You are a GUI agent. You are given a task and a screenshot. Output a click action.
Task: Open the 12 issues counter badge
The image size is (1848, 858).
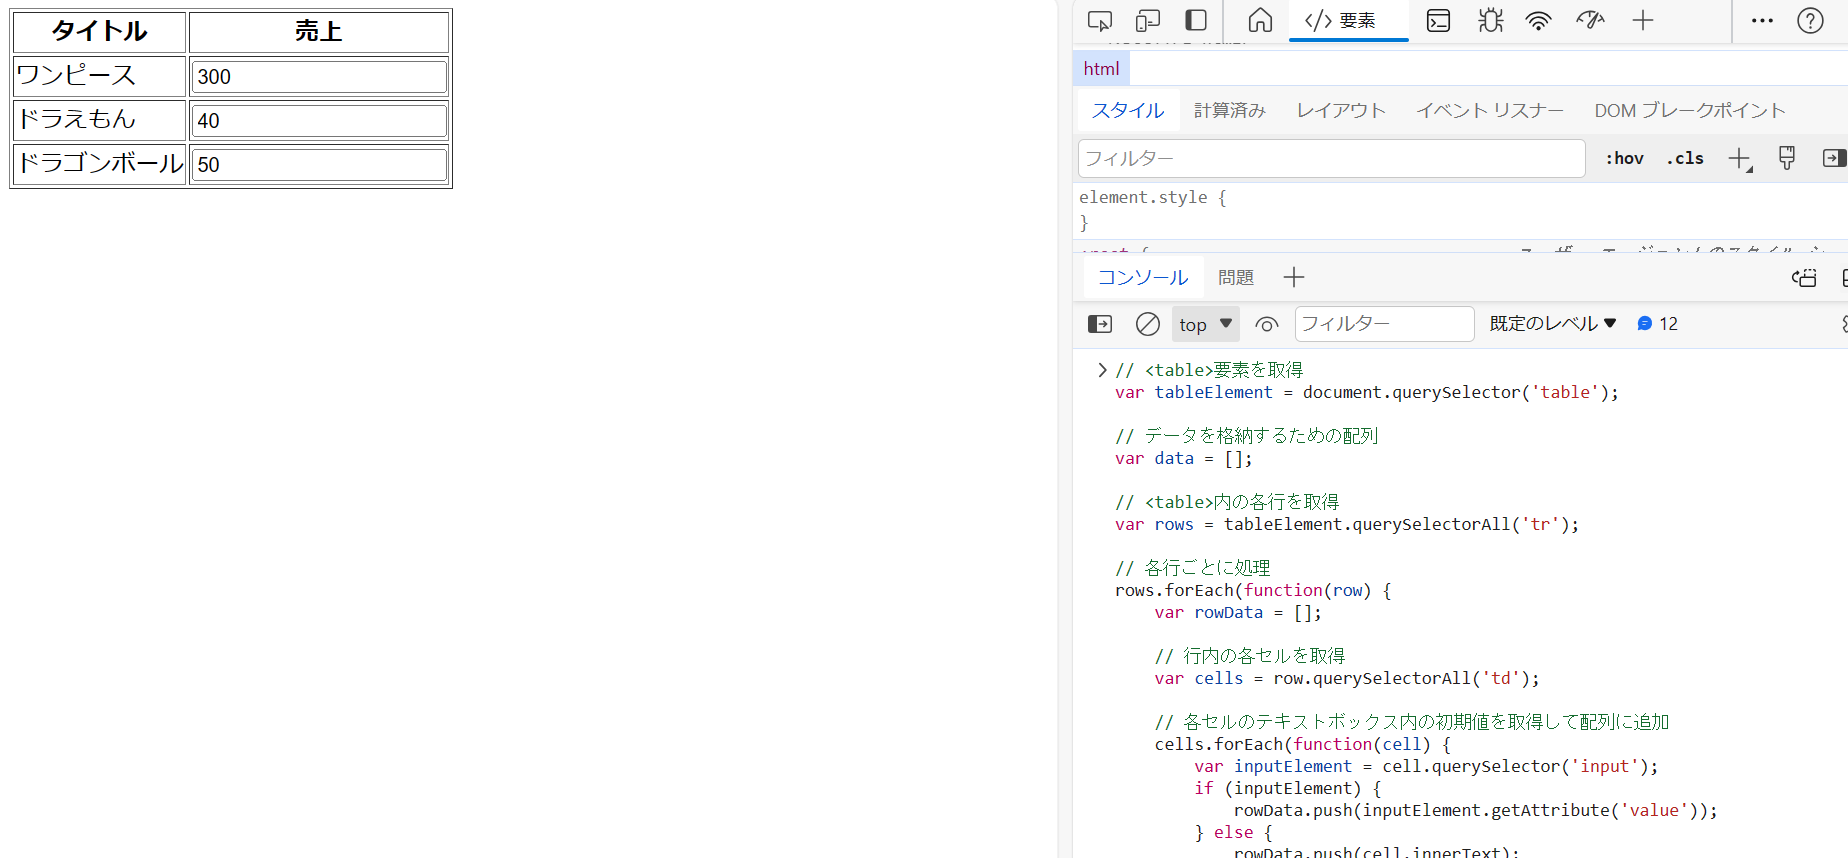(1657, 324)
